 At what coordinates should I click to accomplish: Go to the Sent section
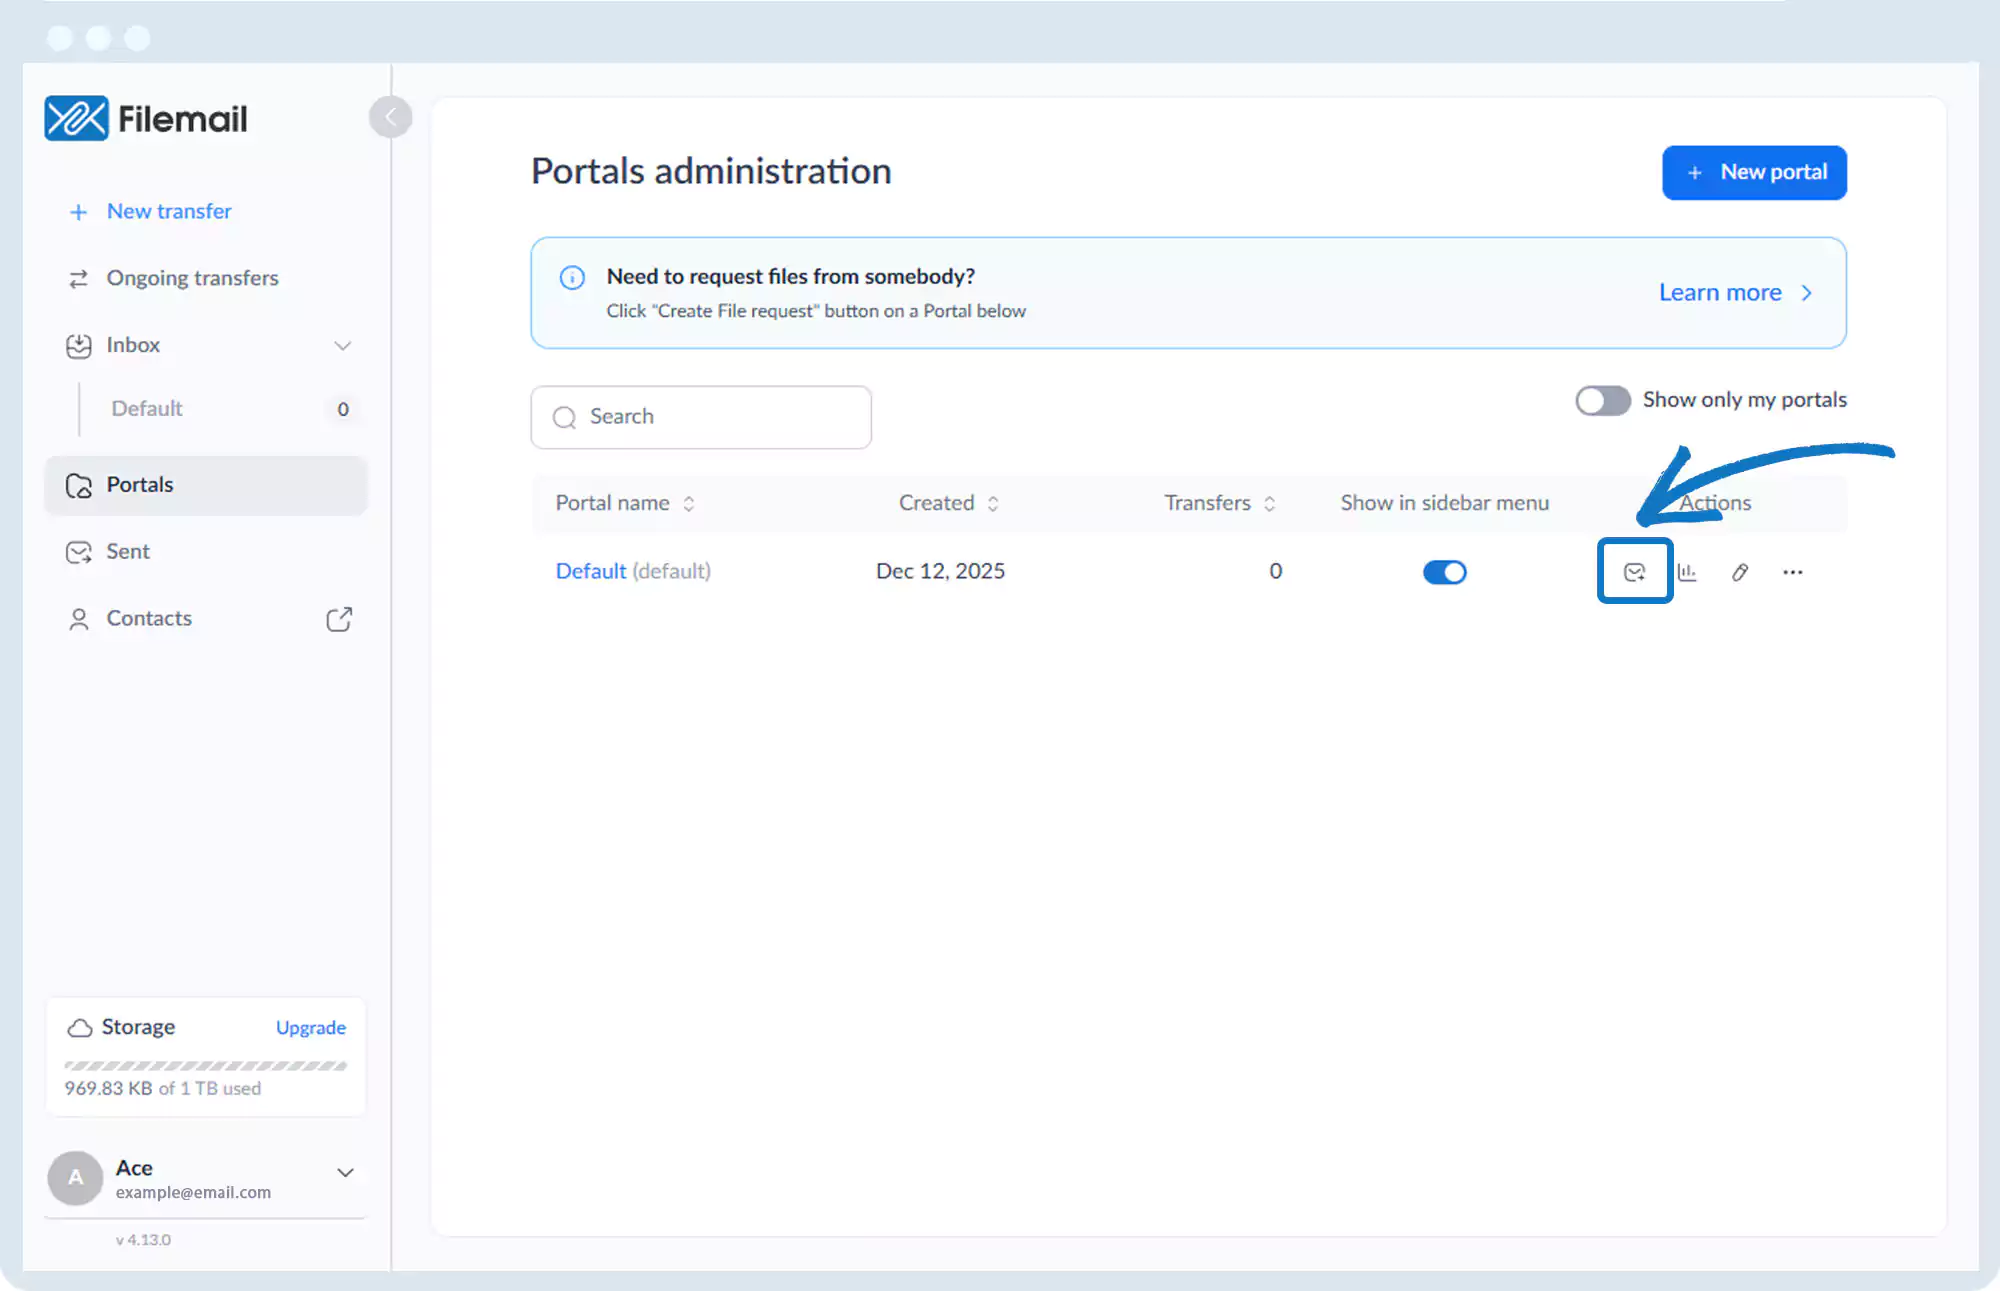click(x=128, y=552)
